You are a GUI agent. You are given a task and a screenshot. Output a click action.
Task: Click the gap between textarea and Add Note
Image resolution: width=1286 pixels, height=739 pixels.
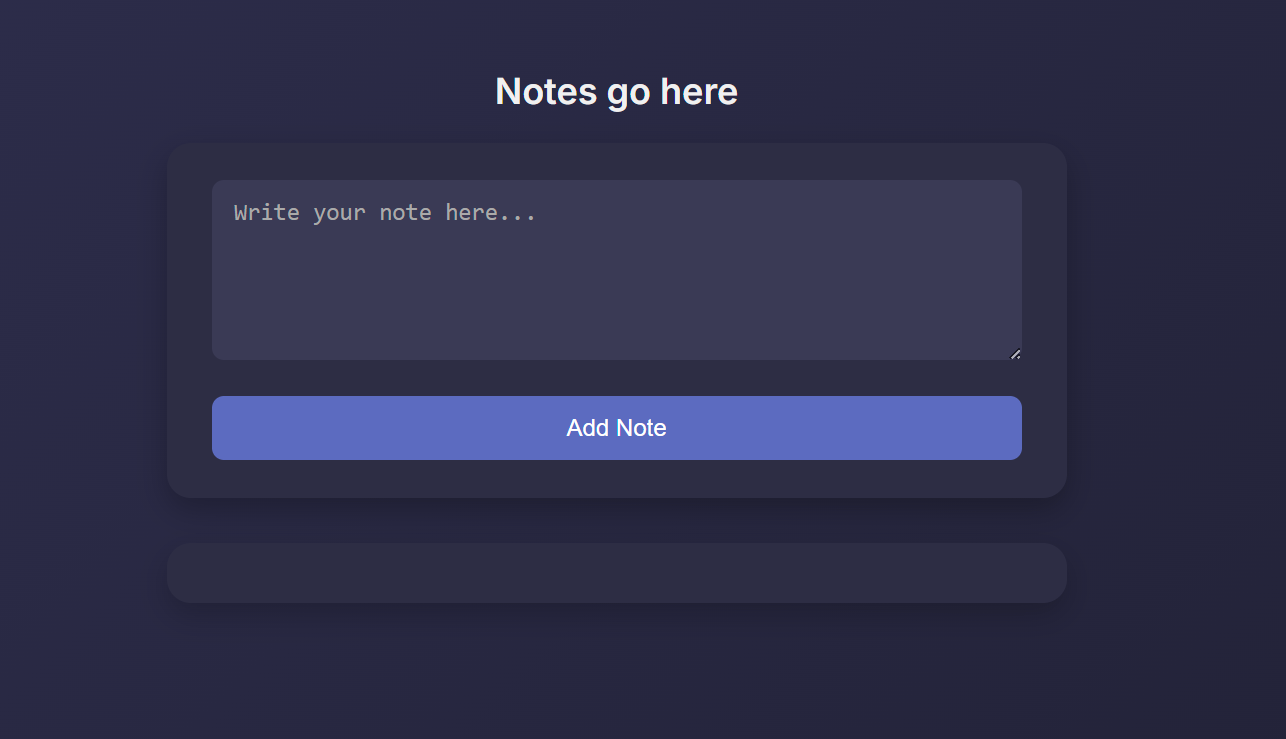pyautogui.click(x=617, y=378)
